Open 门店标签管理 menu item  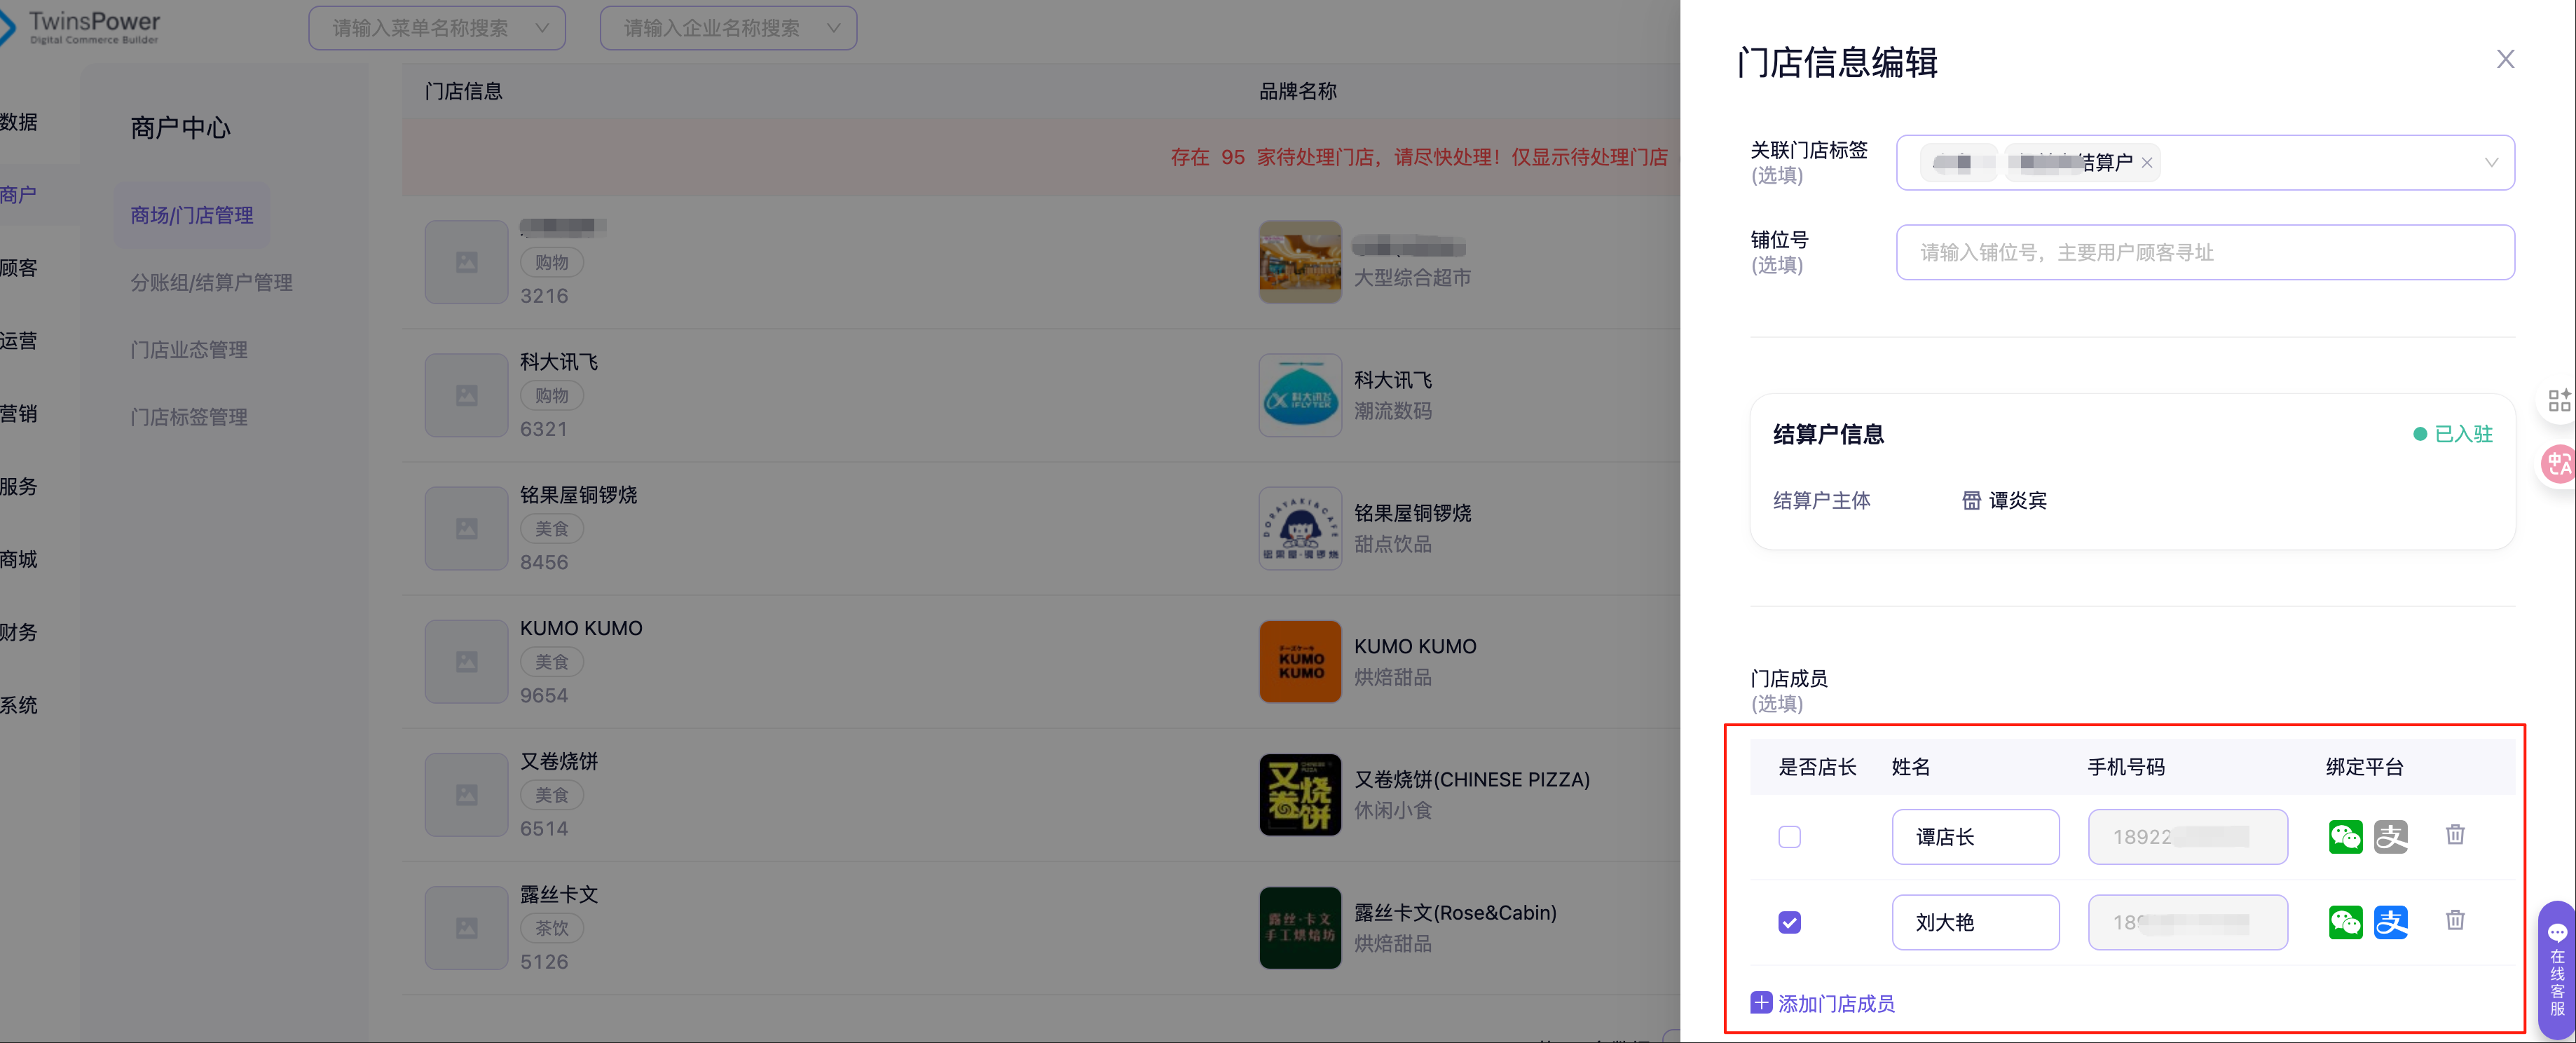point(189,416)
